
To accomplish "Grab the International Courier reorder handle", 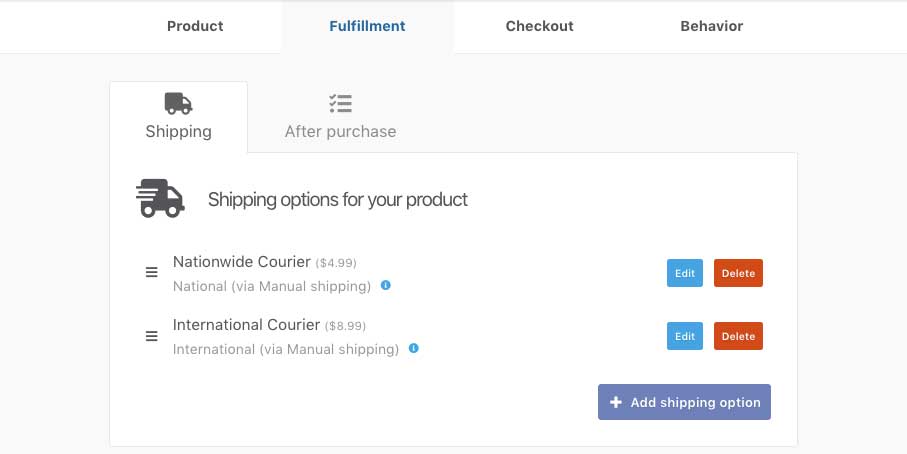I will [x=152, y=336].
